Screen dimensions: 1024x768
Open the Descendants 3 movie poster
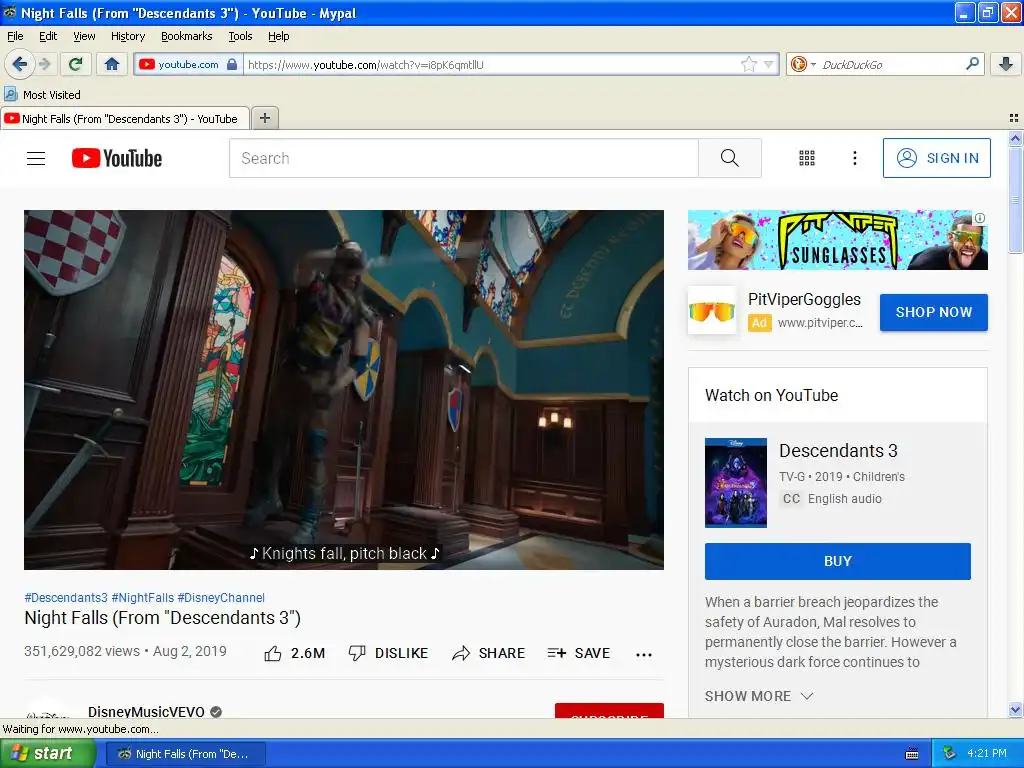tap(735, 483)
